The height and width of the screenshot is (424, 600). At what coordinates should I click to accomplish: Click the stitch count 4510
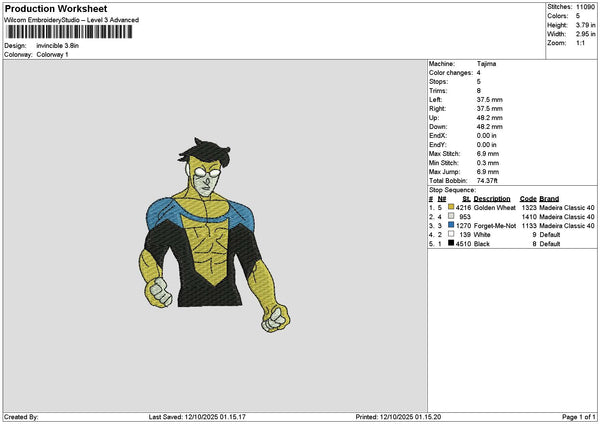tap(463, 244)
